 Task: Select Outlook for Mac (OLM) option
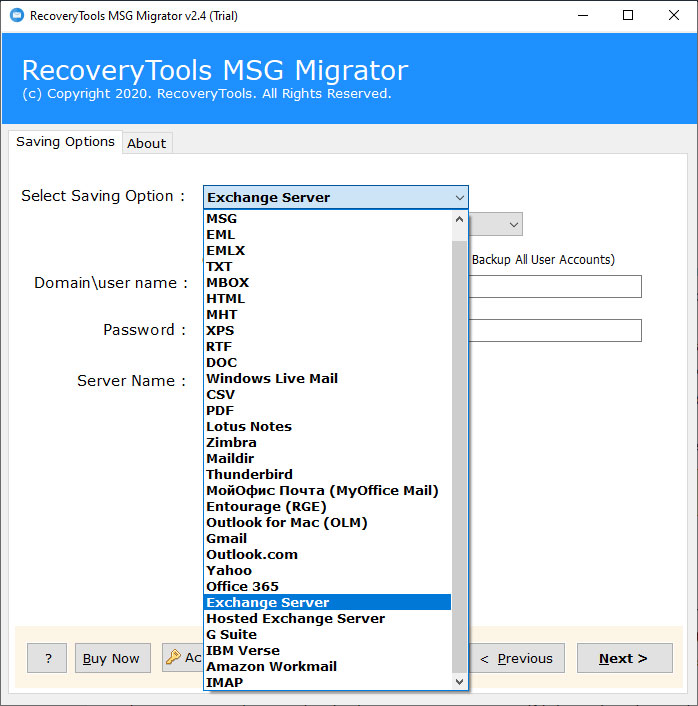tap(327, 522)
